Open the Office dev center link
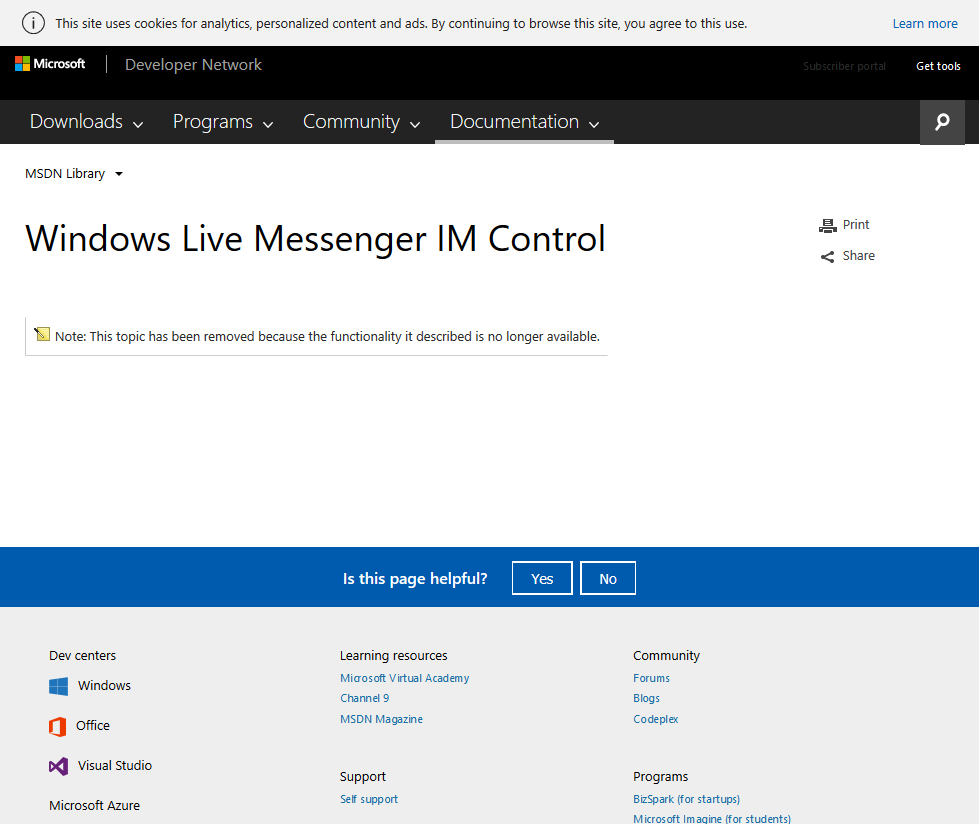 point(92,725)
